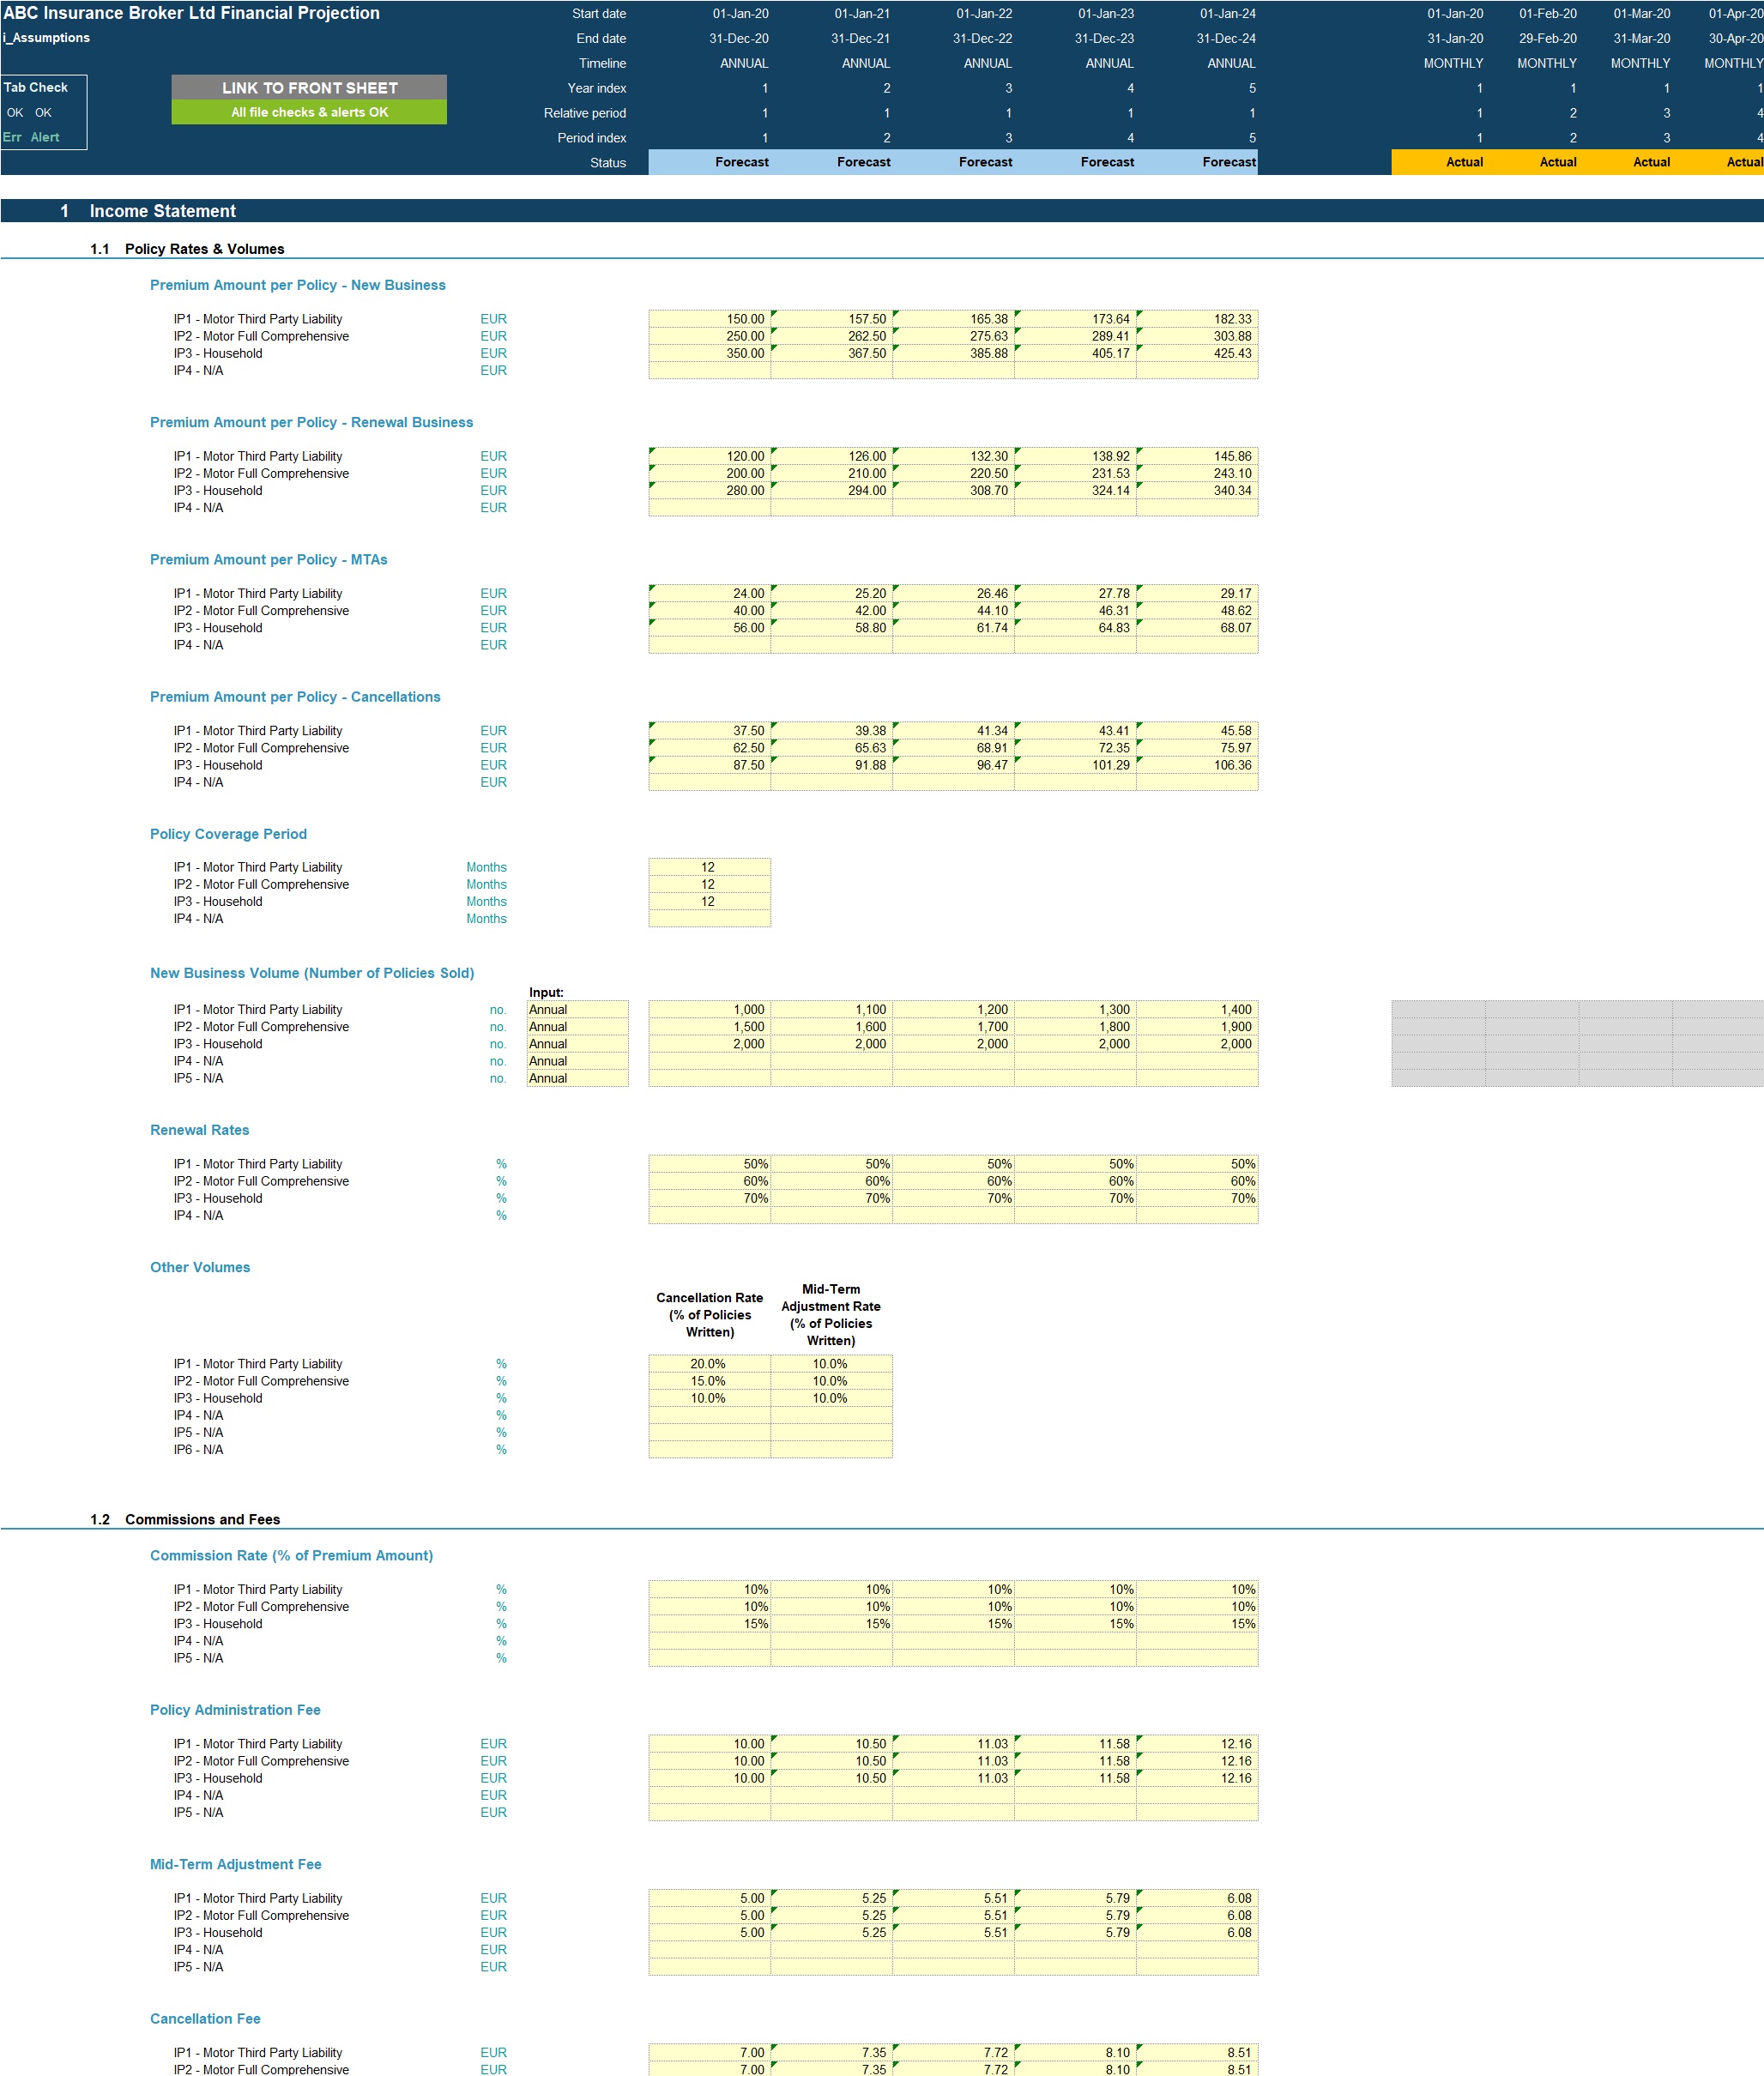The height and width of the screenshot is (2076, 1764).
Task: Select the 20.0% cancellation rate cell
Action: [709, 1364]
